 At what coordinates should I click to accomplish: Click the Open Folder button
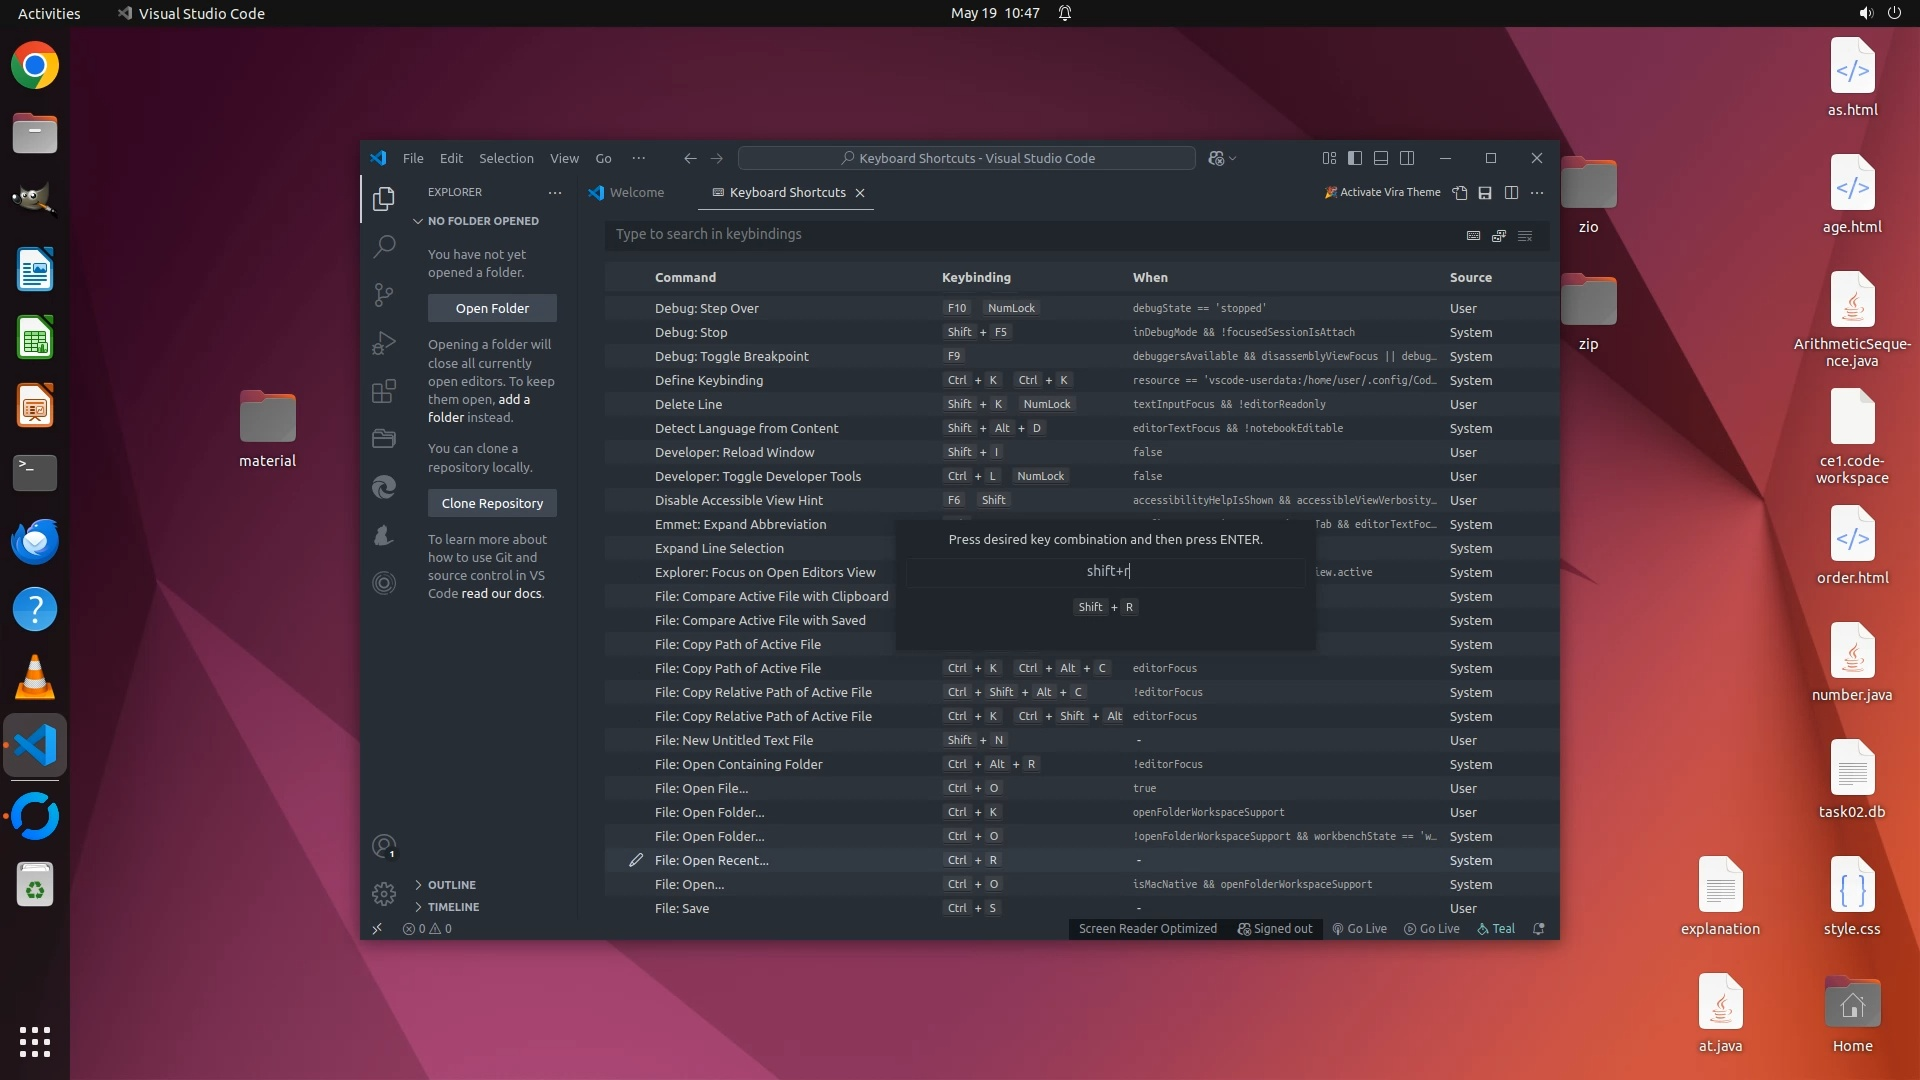pyautogui.click(x=492, y=308)
